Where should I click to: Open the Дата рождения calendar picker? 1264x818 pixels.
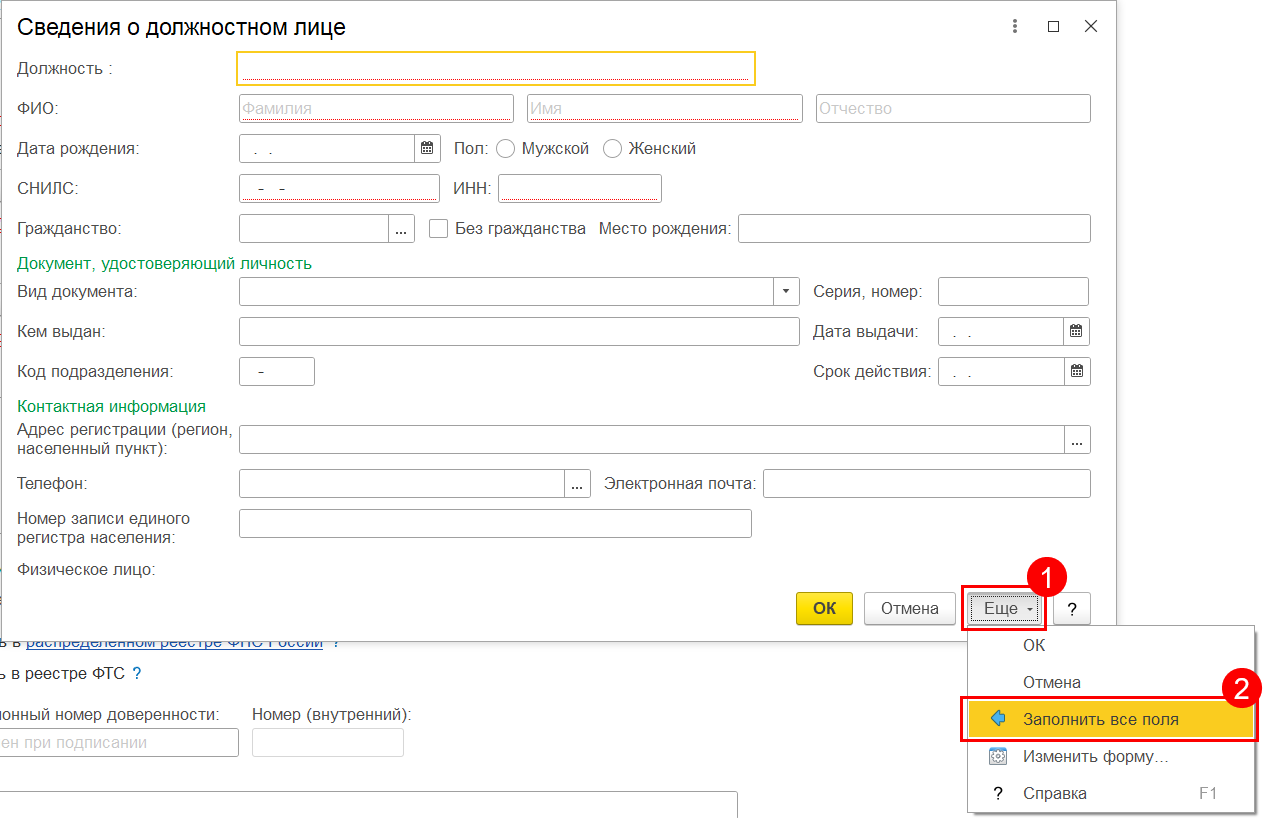(x=427, y=148)
